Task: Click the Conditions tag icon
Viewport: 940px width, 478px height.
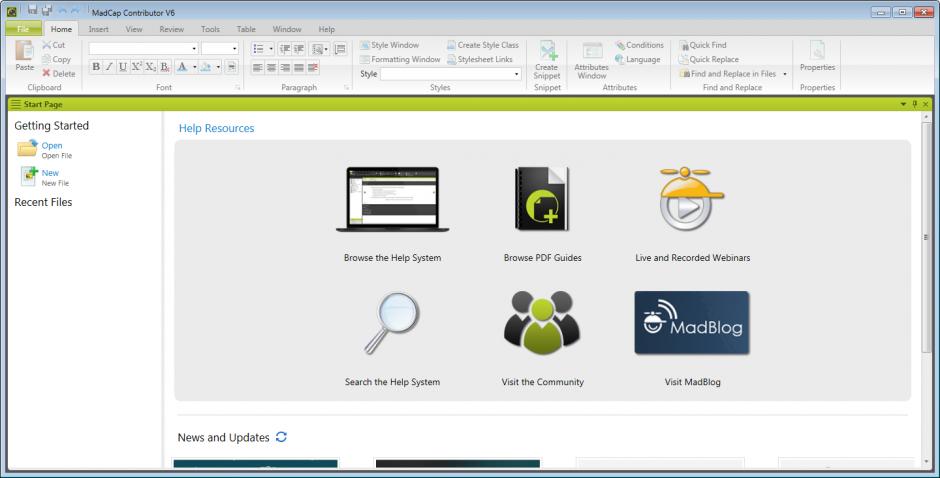Action: 620,45
